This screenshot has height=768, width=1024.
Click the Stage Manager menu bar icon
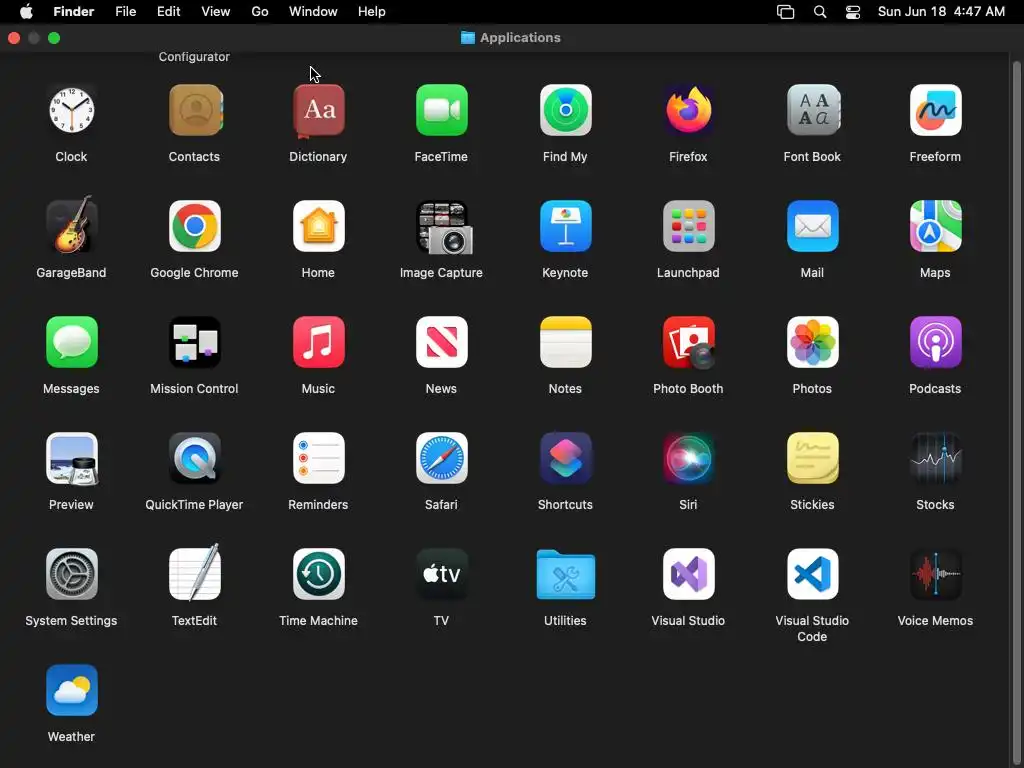coord(786,12)
